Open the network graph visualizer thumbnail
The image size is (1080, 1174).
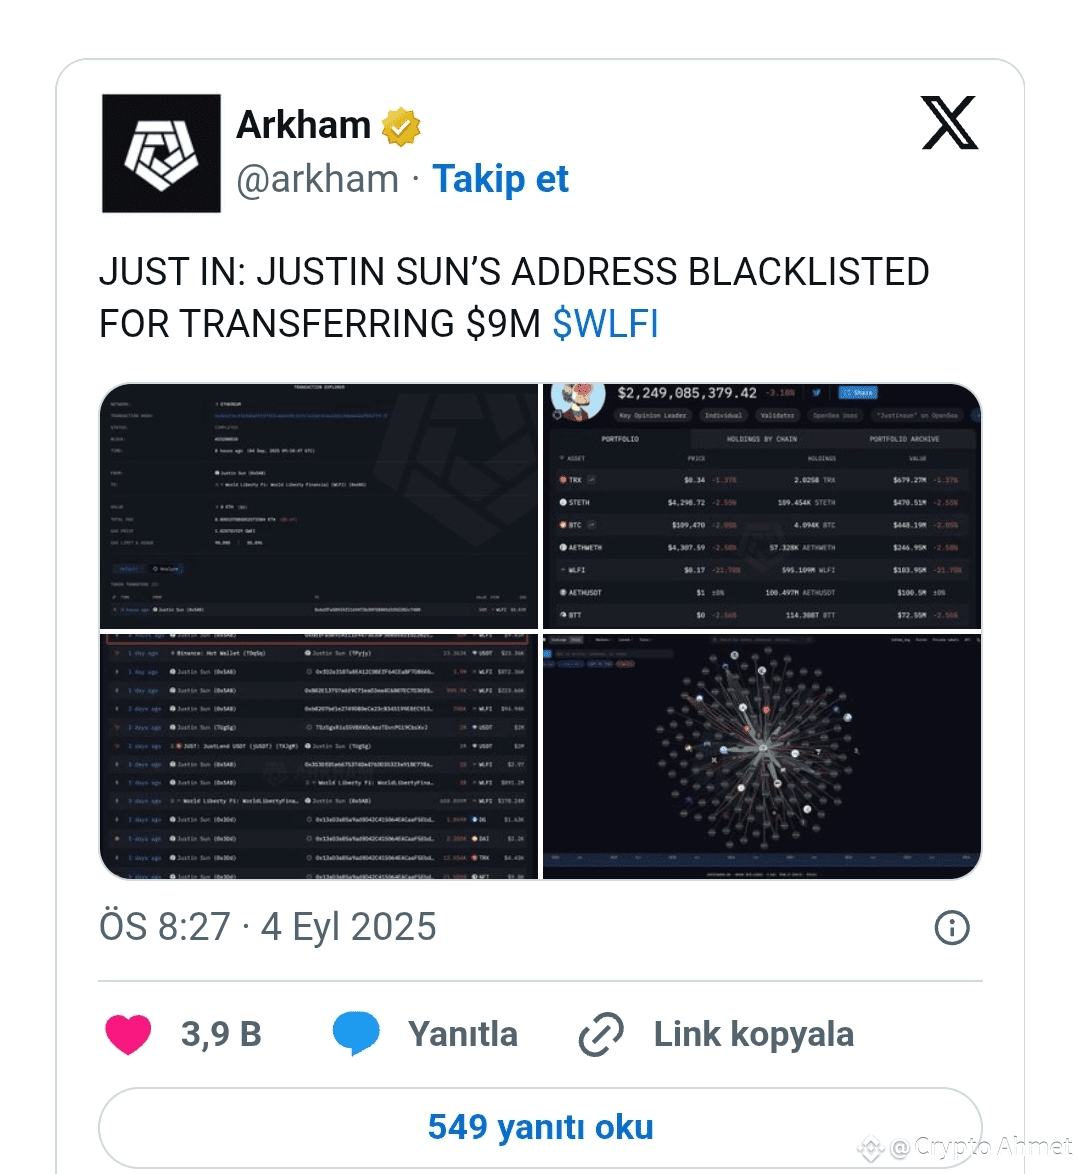(762, 756)
